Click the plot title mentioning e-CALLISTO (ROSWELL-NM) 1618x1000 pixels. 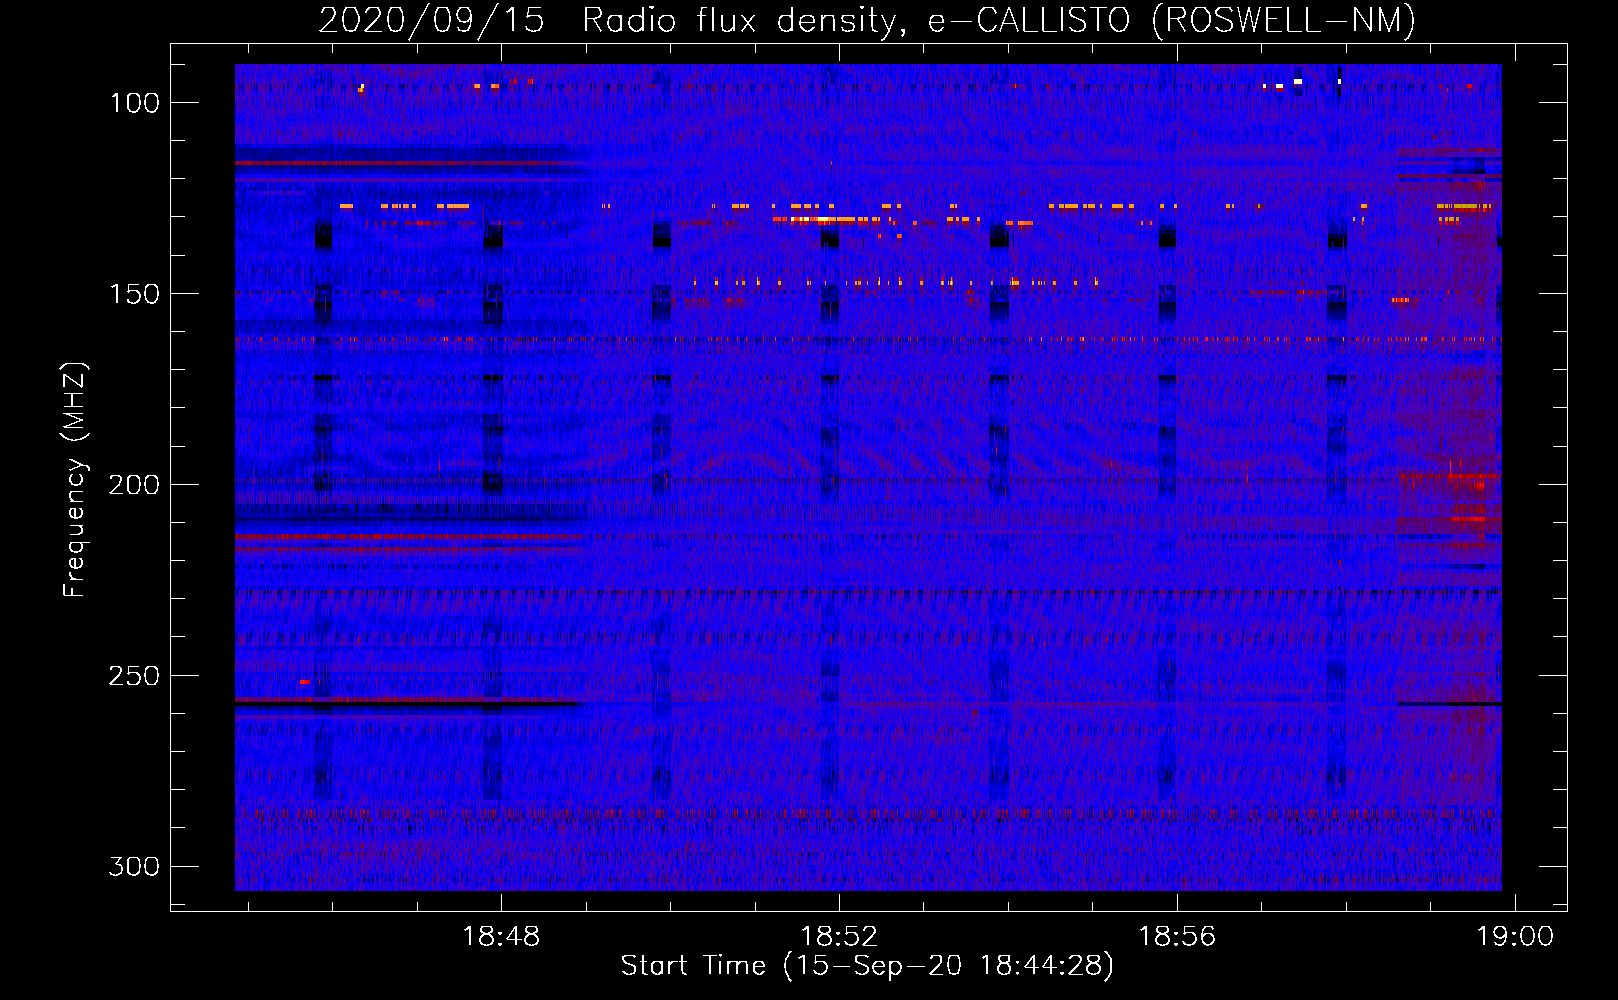click(x=867, y=20)
